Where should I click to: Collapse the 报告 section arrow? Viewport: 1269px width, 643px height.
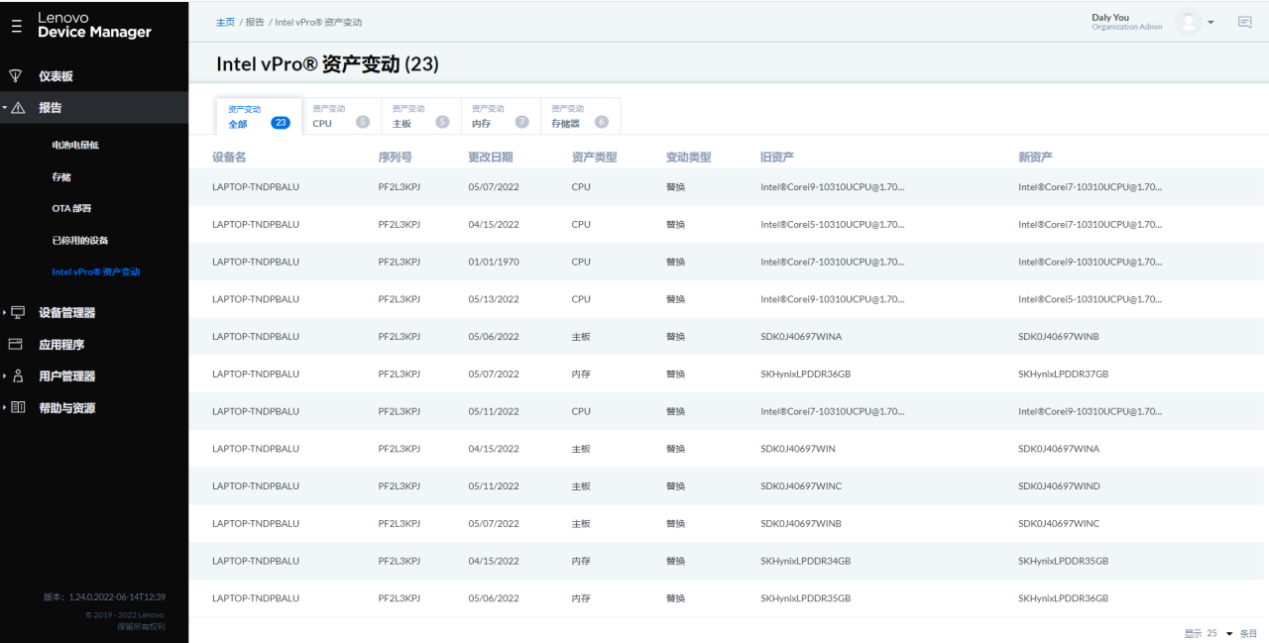(5, 108)
